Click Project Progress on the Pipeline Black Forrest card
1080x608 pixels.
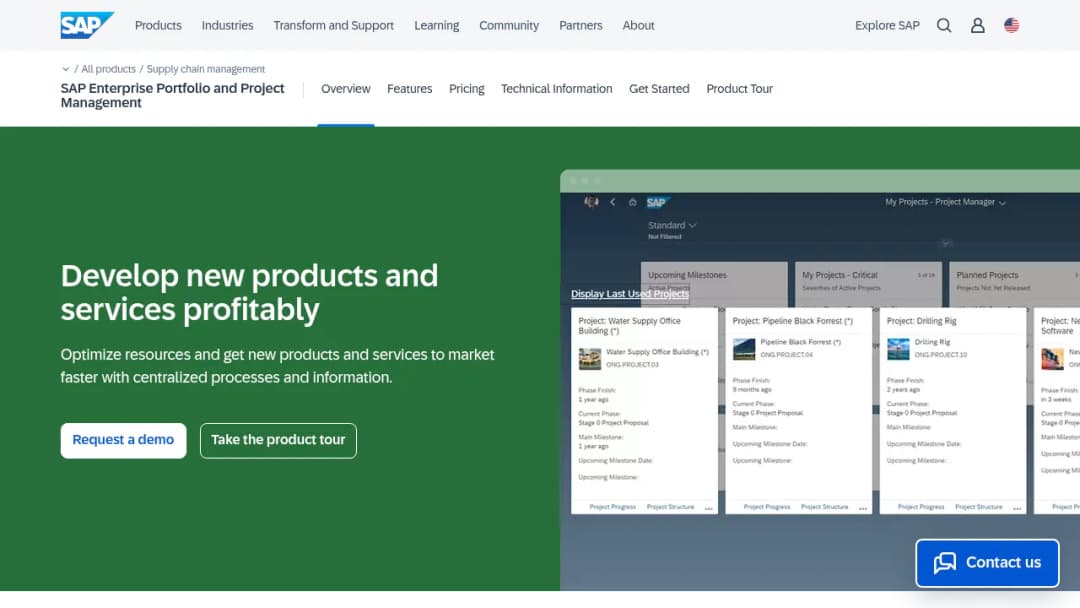click(767, 507)
